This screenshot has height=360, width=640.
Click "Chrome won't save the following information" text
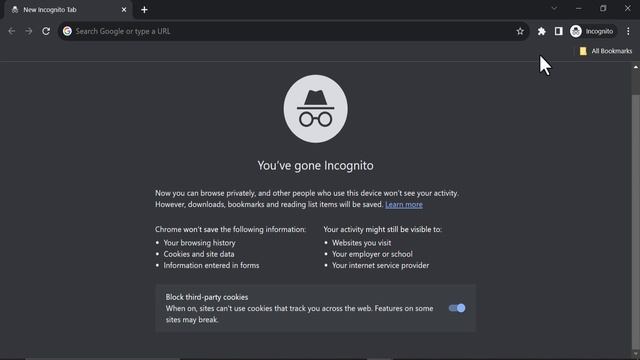point(230,229)
